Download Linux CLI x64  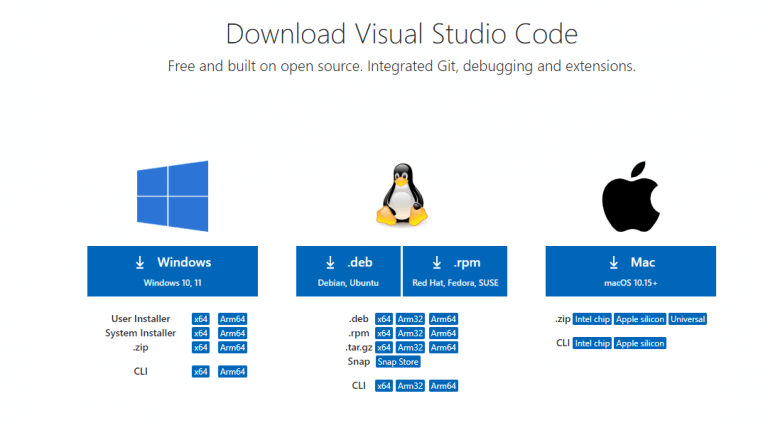click(384, 385)
